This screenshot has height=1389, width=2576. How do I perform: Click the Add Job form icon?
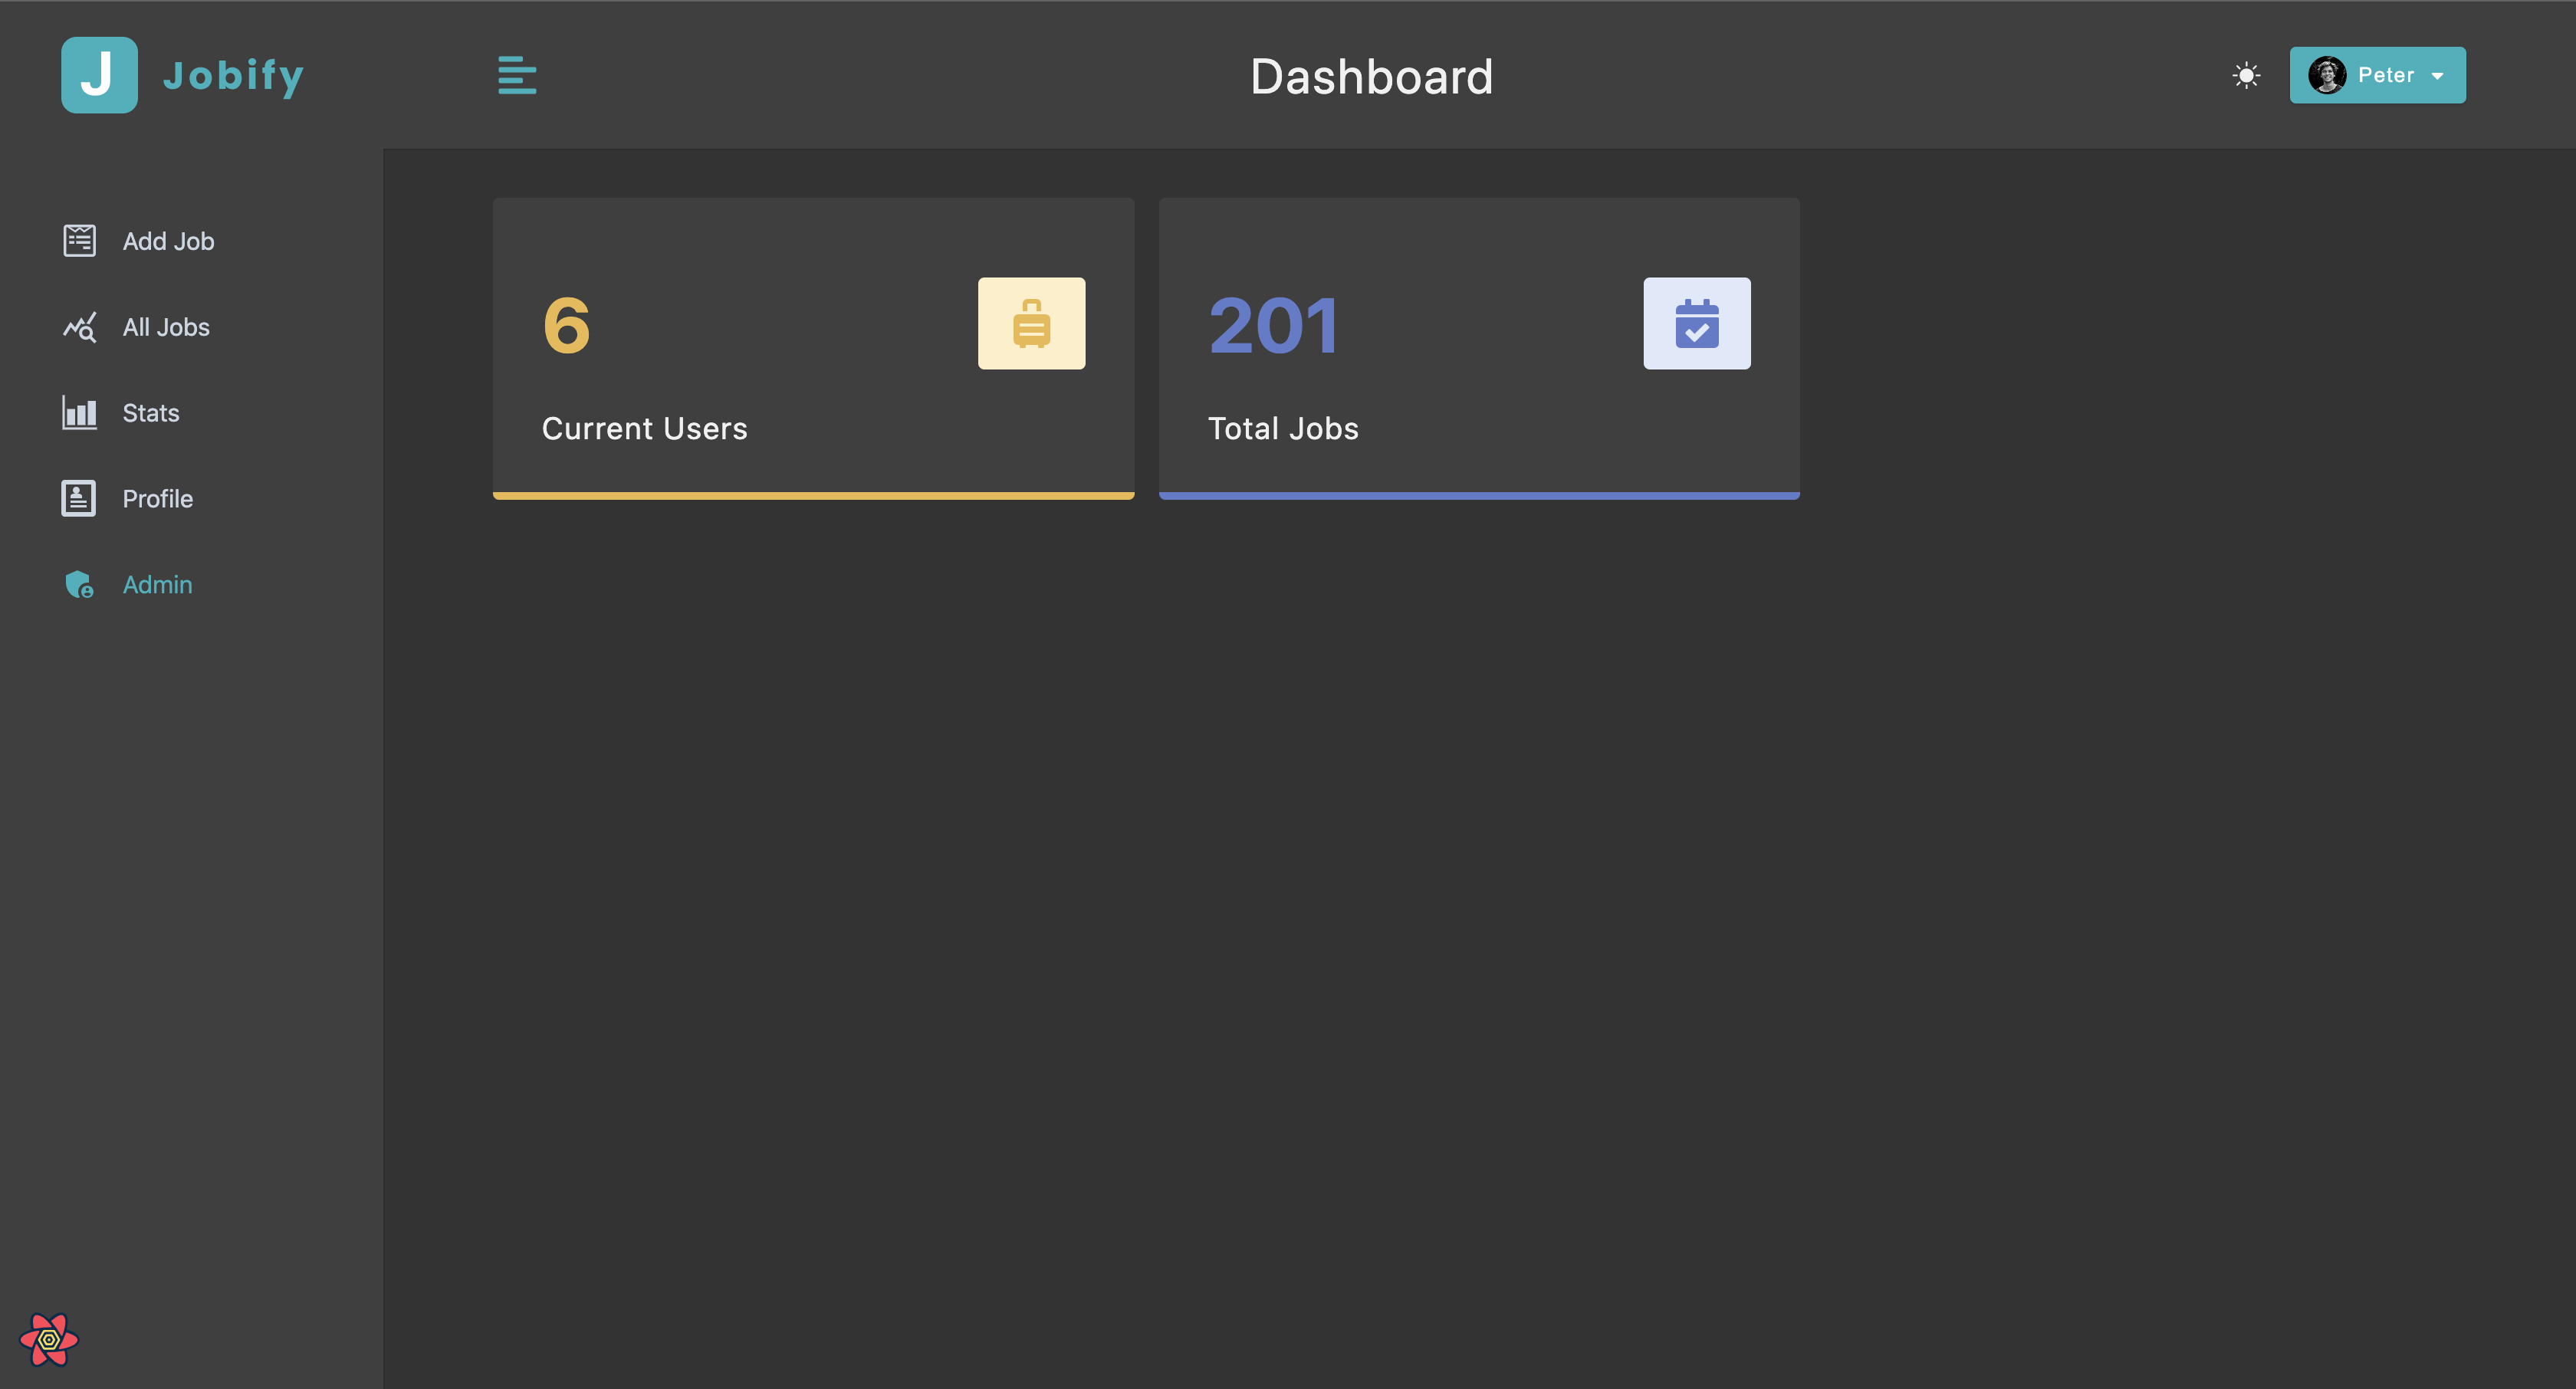[x=79, y=241]
